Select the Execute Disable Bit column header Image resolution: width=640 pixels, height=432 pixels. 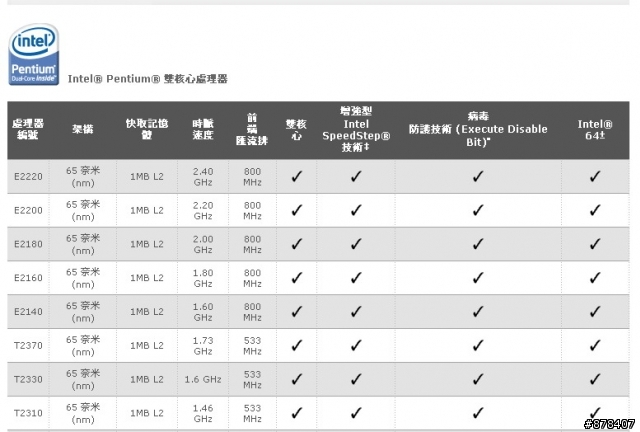[478, 129]
